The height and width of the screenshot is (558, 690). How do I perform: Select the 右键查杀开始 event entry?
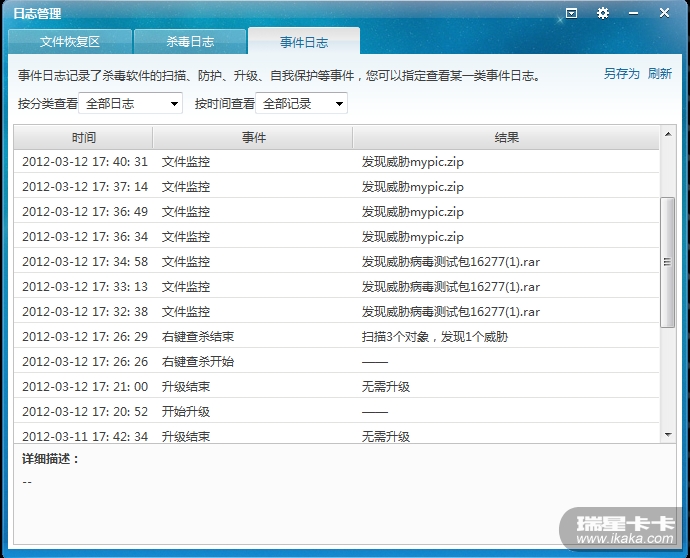click(x=198, y=362)
